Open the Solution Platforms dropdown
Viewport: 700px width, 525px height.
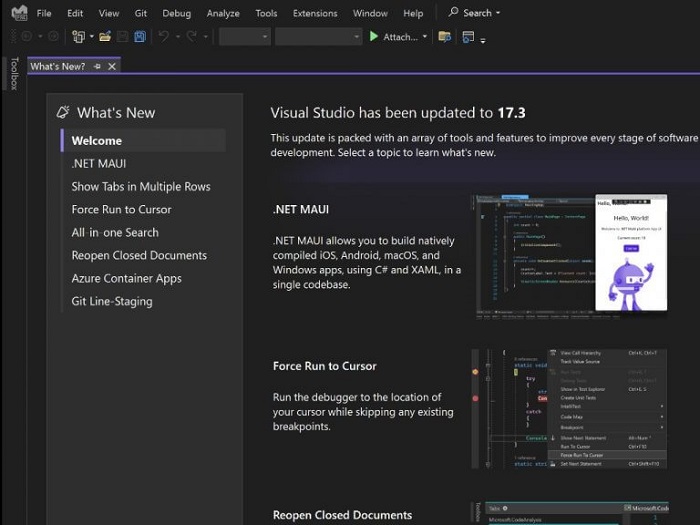click(317, 37)
